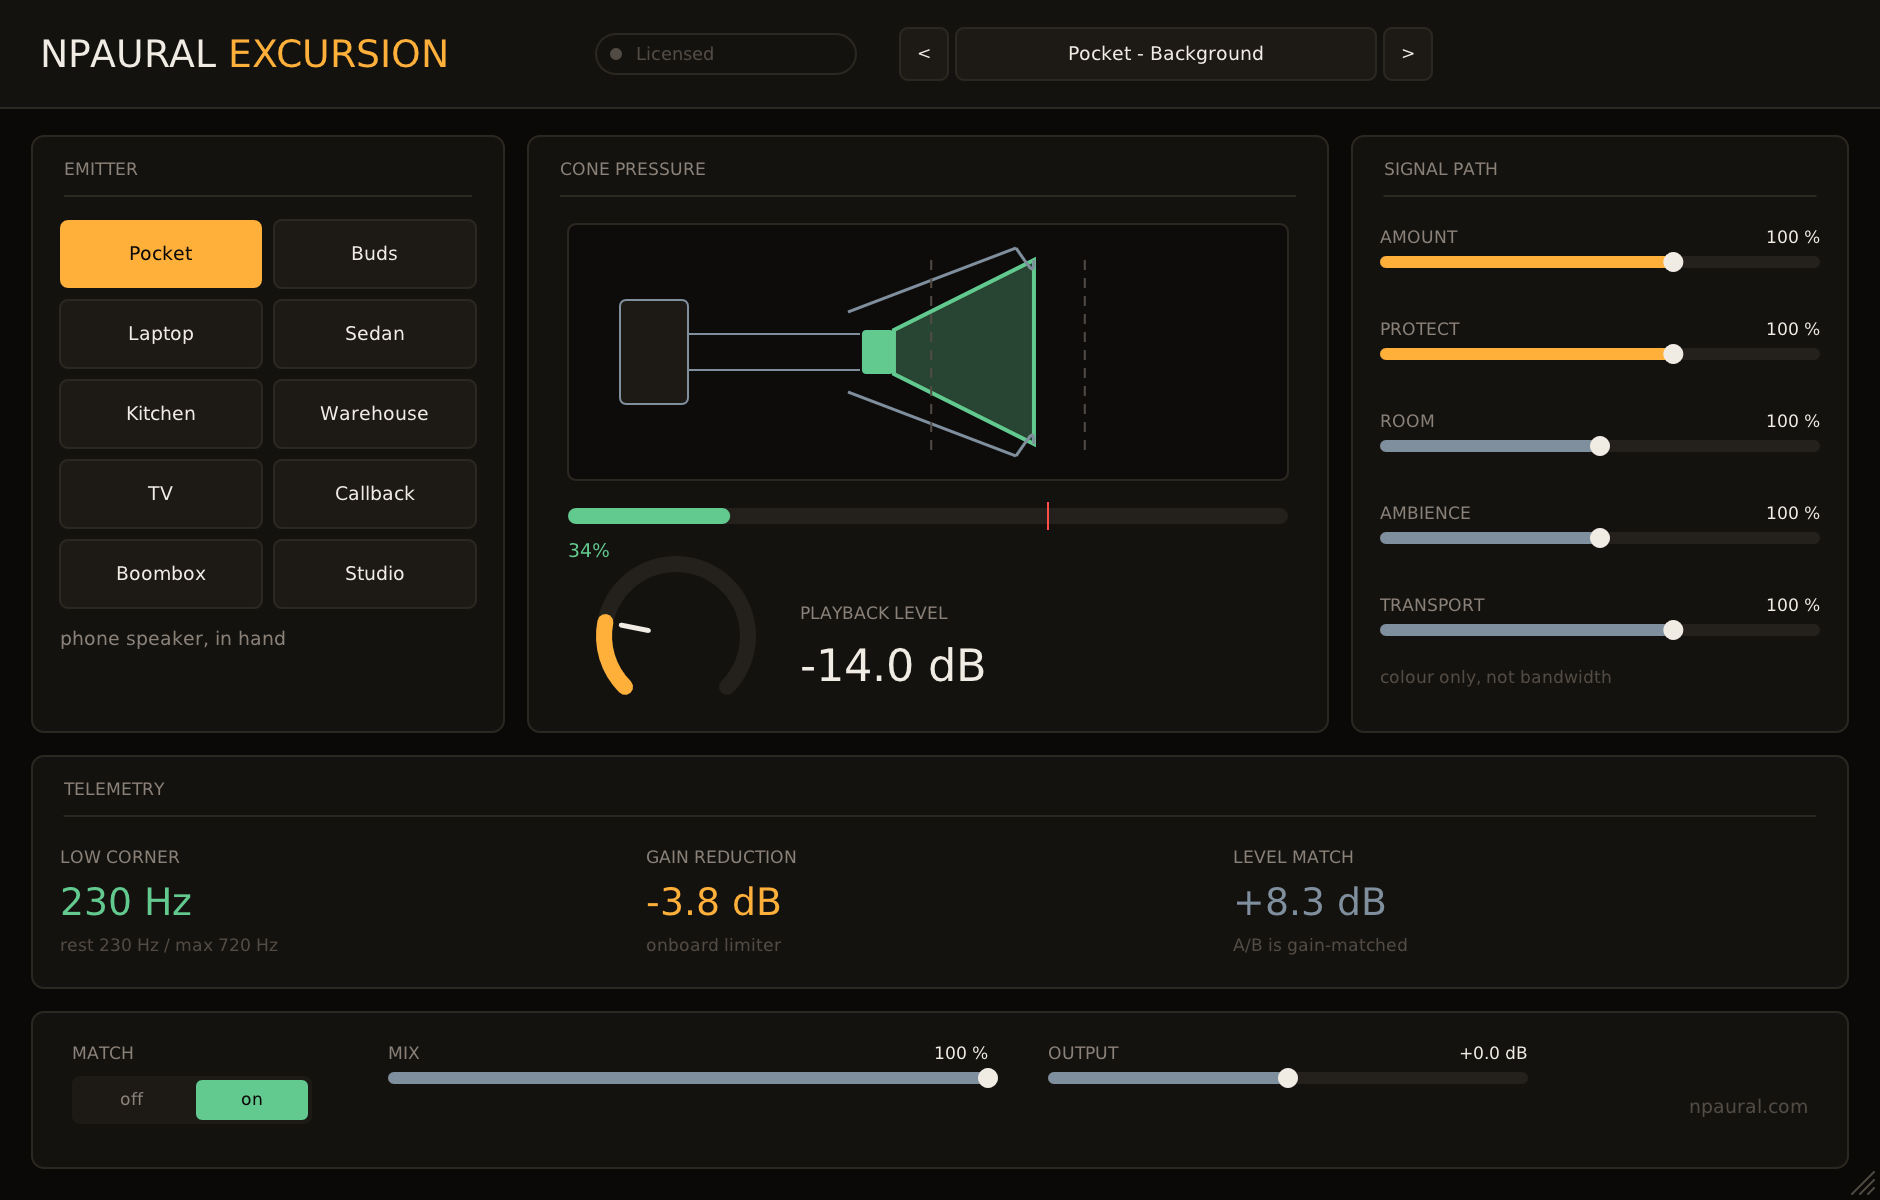Image resolution: width=1880 pixels, height=1200 pixels.
Task: Select the Pocket emitter
Action: pos(161,254)
